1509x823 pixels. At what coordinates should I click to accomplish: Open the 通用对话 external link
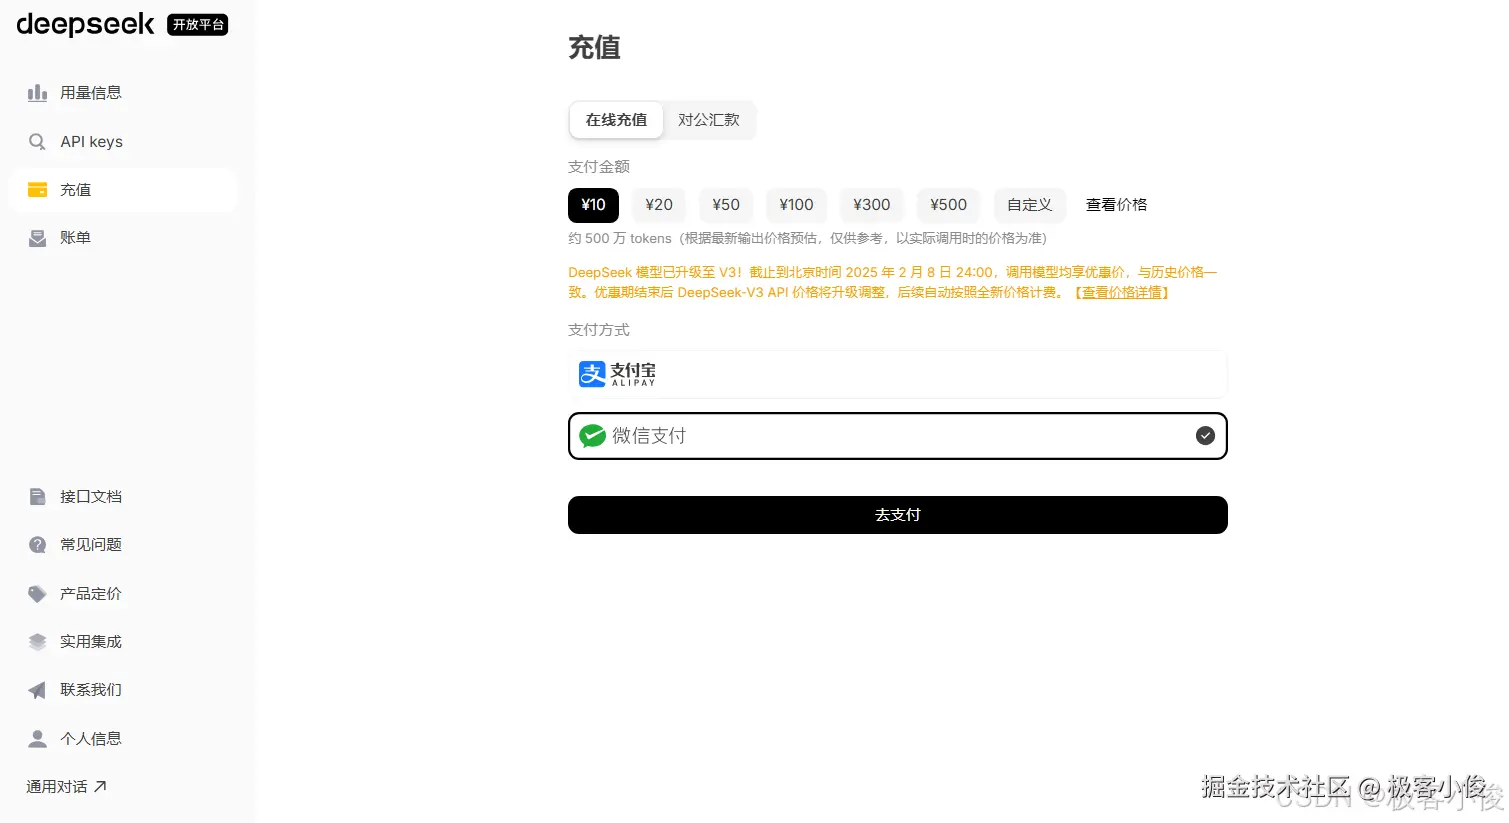[x=66, y=787]
